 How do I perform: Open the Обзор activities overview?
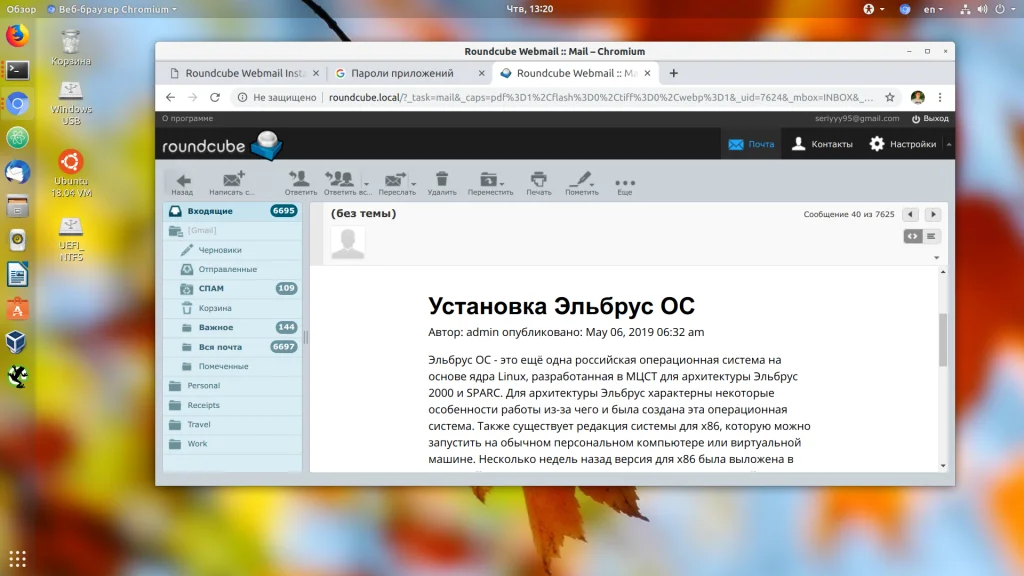click(21, 9)
